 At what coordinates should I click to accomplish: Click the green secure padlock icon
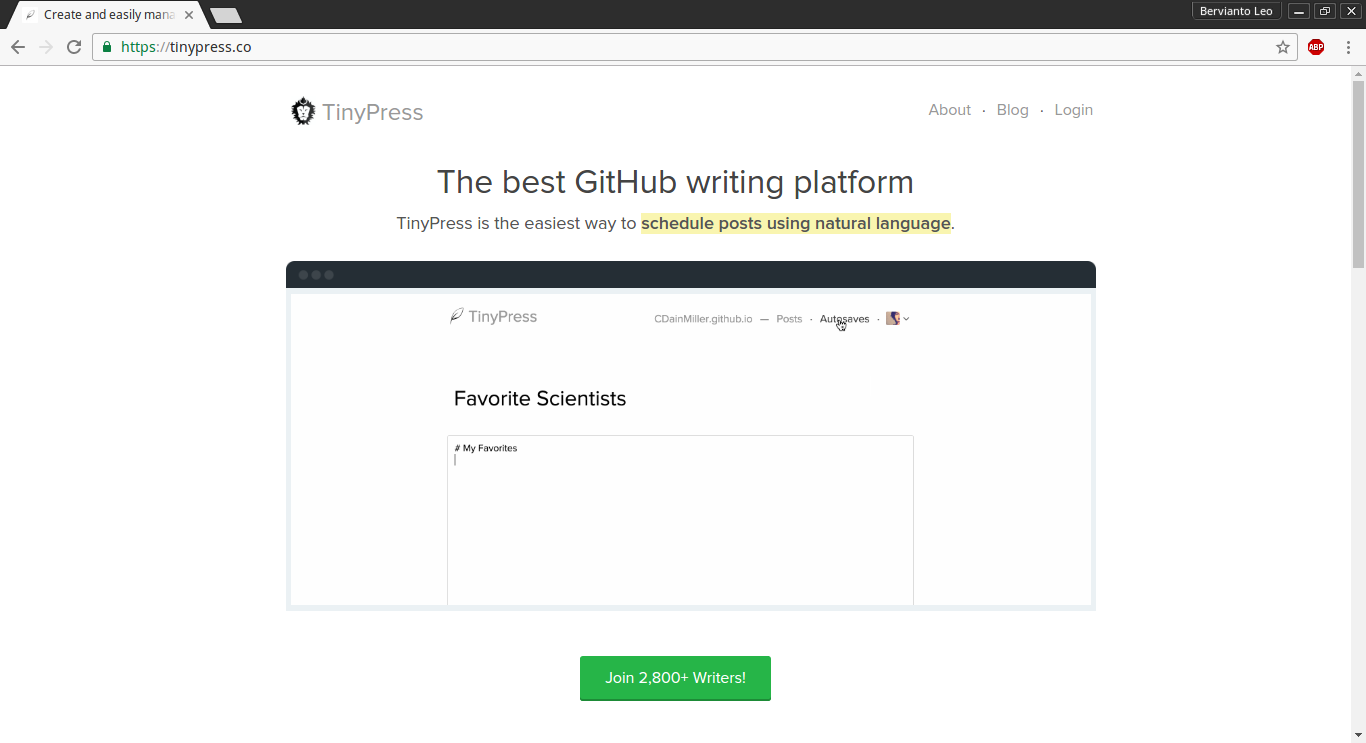107,47
